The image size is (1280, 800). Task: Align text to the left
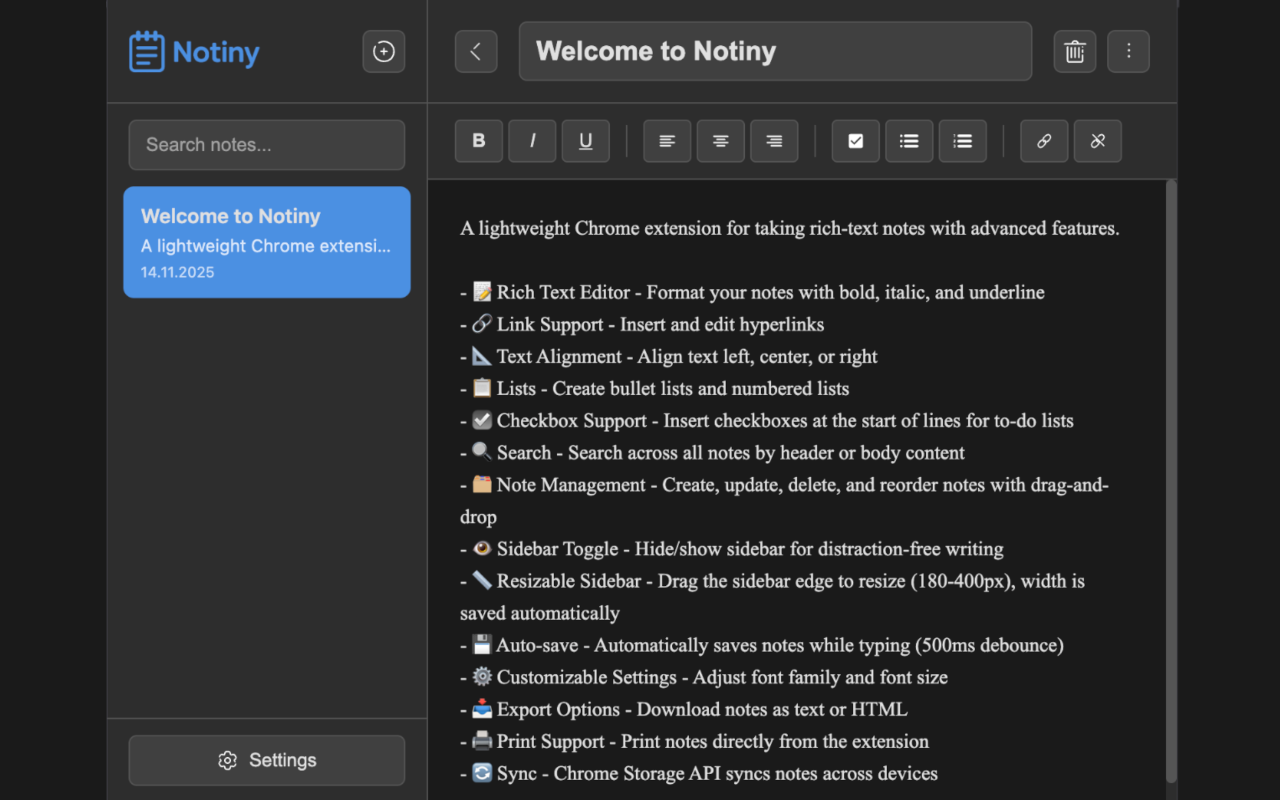[x=667, y=141]
